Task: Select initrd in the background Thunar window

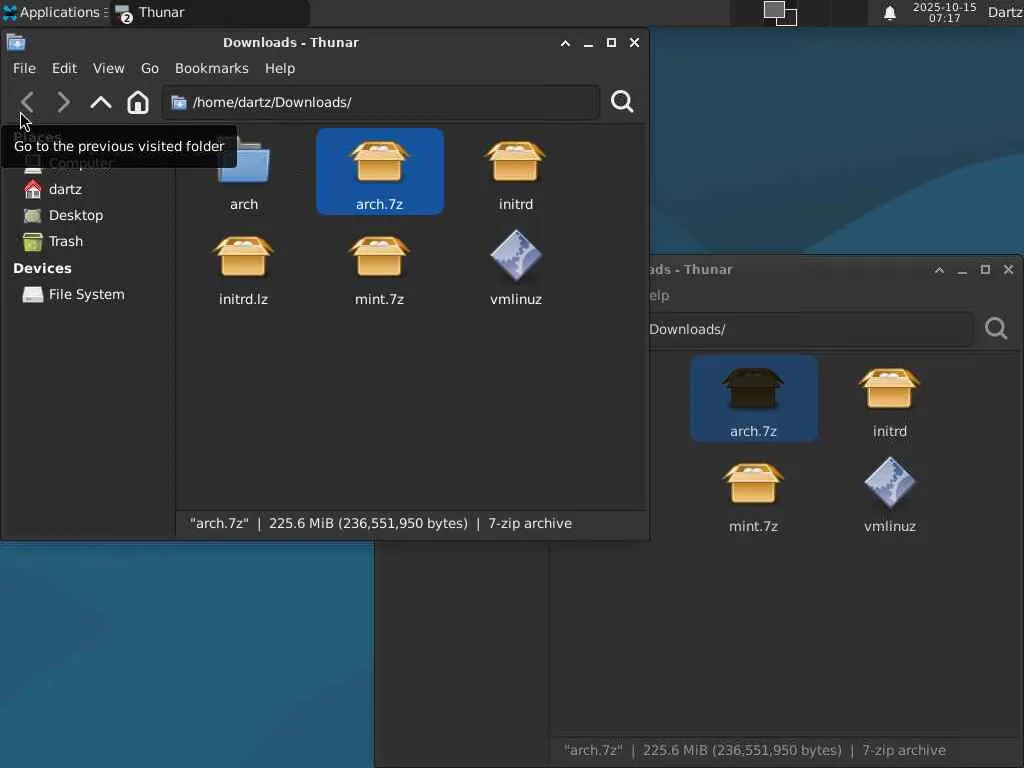Action: coord(889,402)
